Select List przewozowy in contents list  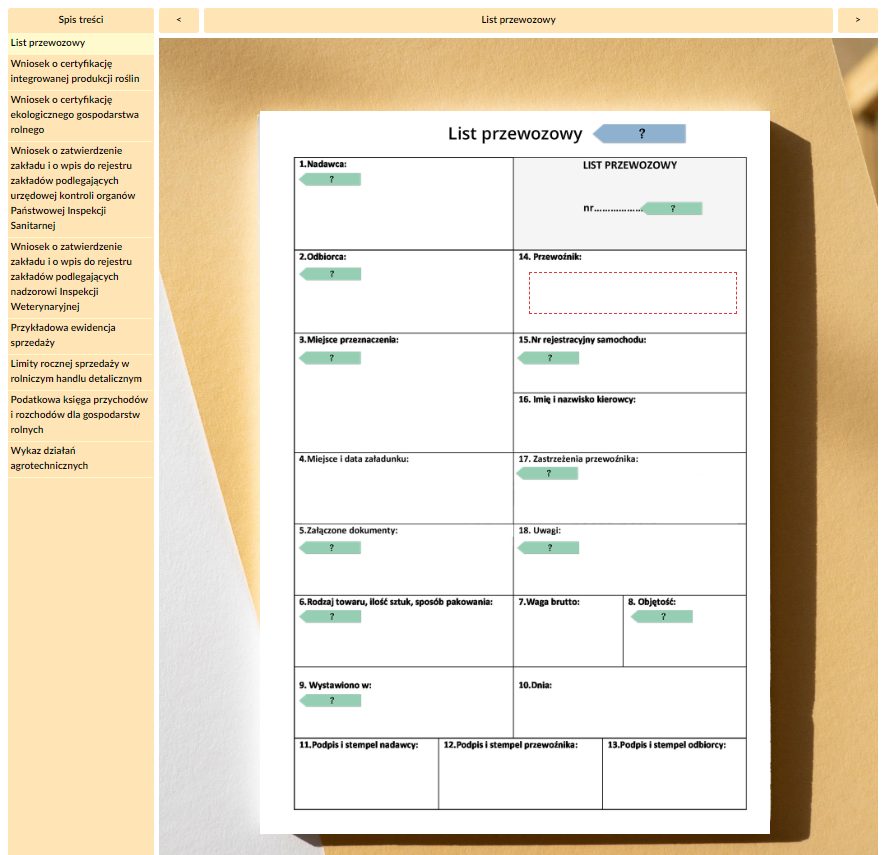pos(81,43)
